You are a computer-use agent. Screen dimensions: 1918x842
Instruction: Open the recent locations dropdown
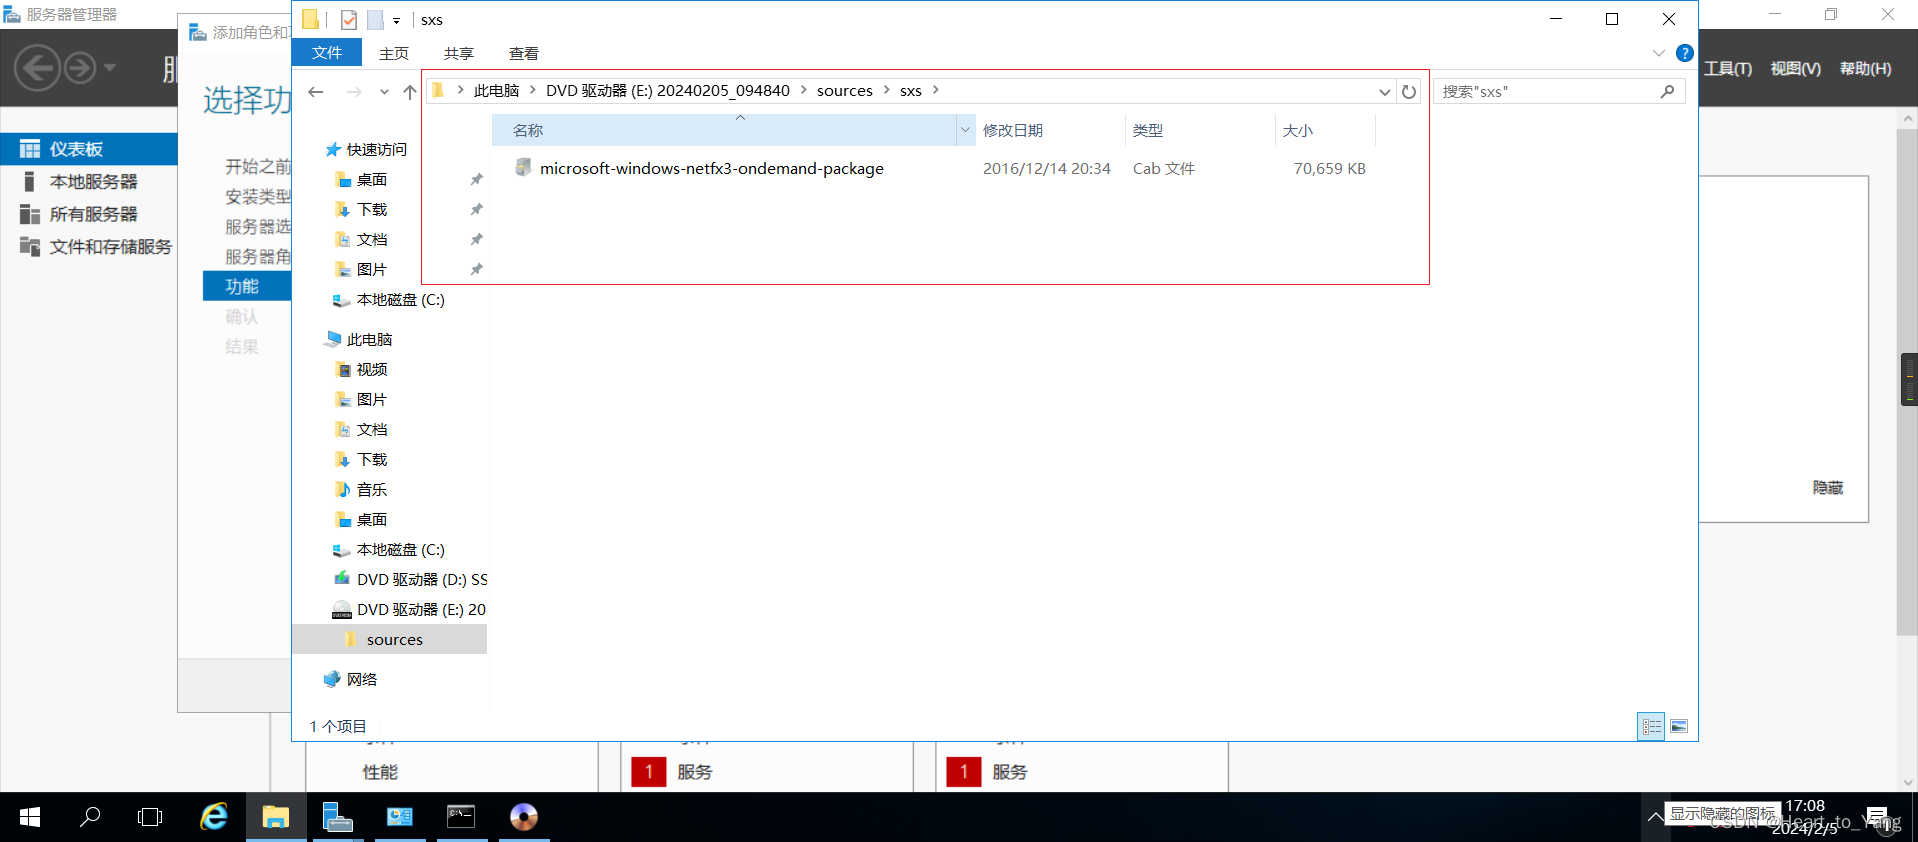(x=384, y=91)
